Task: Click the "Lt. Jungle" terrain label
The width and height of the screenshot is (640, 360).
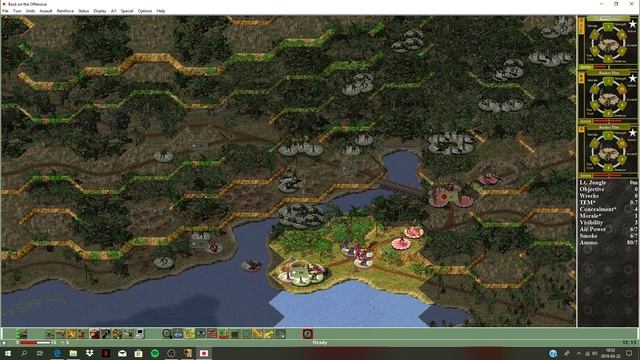Action: pyautogui.click(x=593, y=183)
